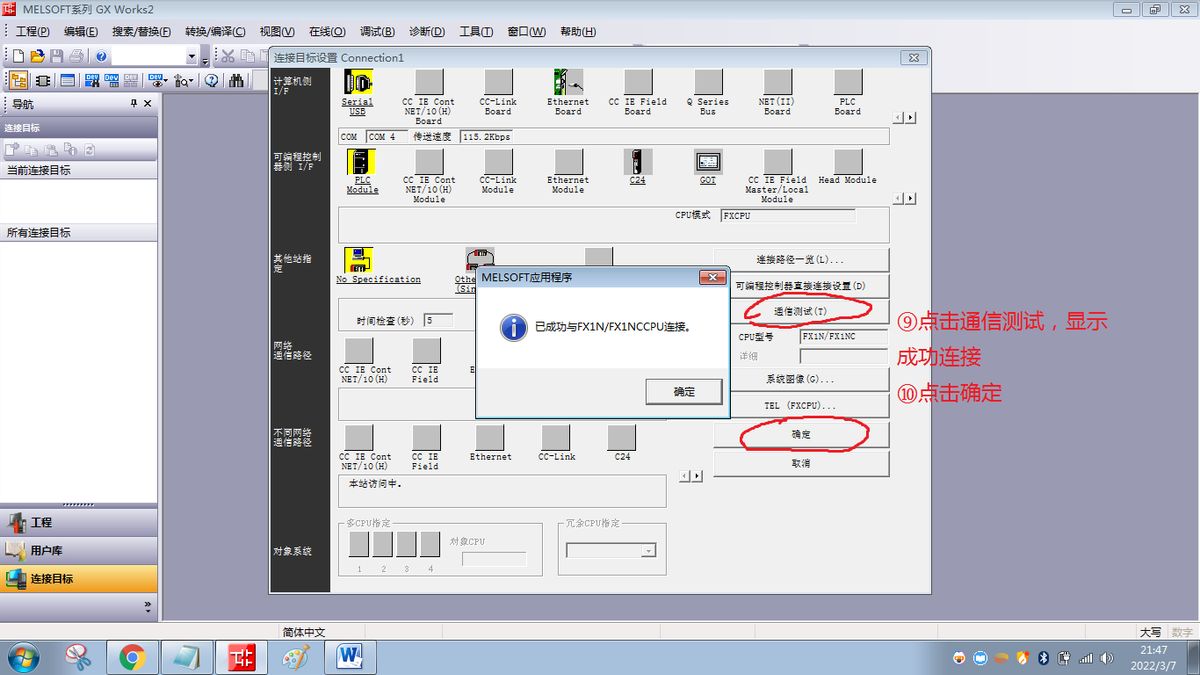Image resolution: width=1200 pixels, height=675 pixels.
Task: Select the PLC Module icon
Action: [361, 162]
